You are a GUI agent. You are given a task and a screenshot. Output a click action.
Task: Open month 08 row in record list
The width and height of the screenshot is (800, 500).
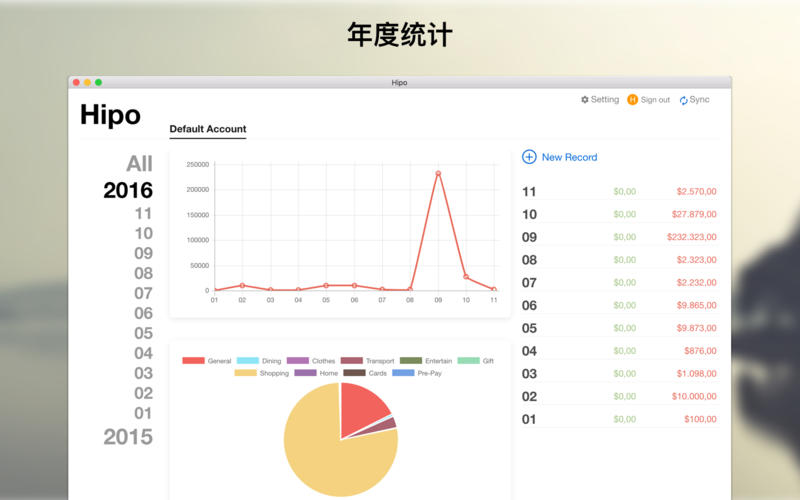pos(619,260)
